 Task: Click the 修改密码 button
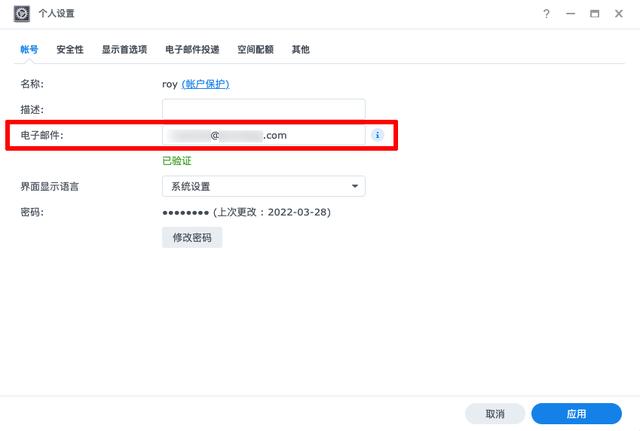click(x=192, y=238)
